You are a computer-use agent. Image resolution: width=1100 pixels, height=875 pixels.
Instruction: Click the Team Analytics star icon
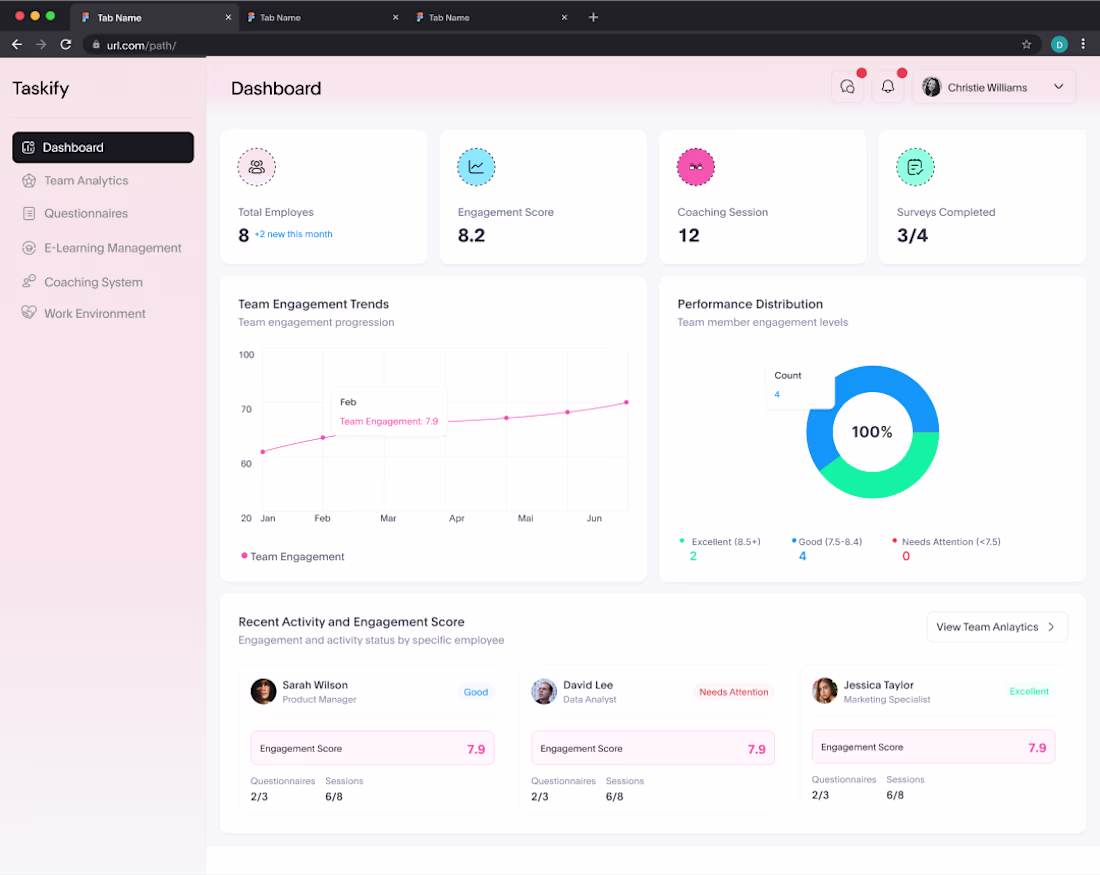click(29, 180)
